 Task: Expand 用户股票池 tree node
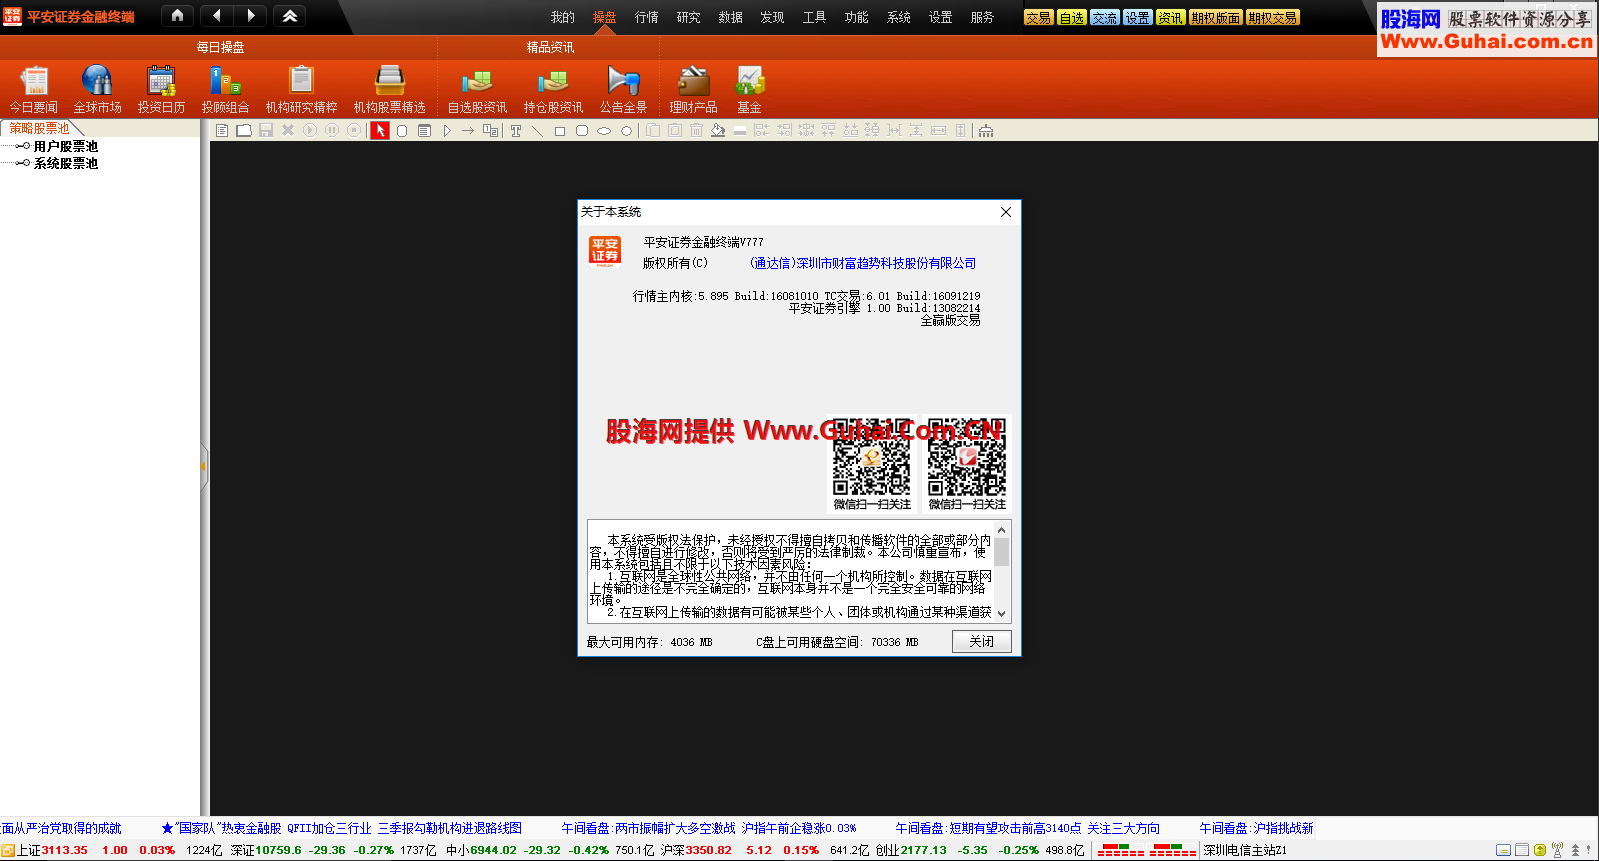tap(22, 146)
